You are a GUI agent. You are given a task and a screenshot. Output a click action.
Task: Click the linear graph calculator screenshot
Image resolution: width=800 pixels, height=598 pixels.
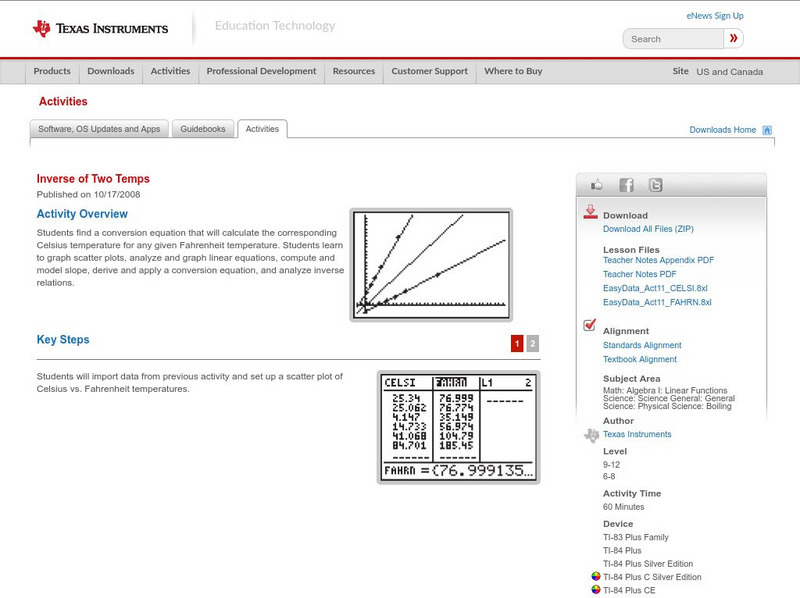pos(431,265)
